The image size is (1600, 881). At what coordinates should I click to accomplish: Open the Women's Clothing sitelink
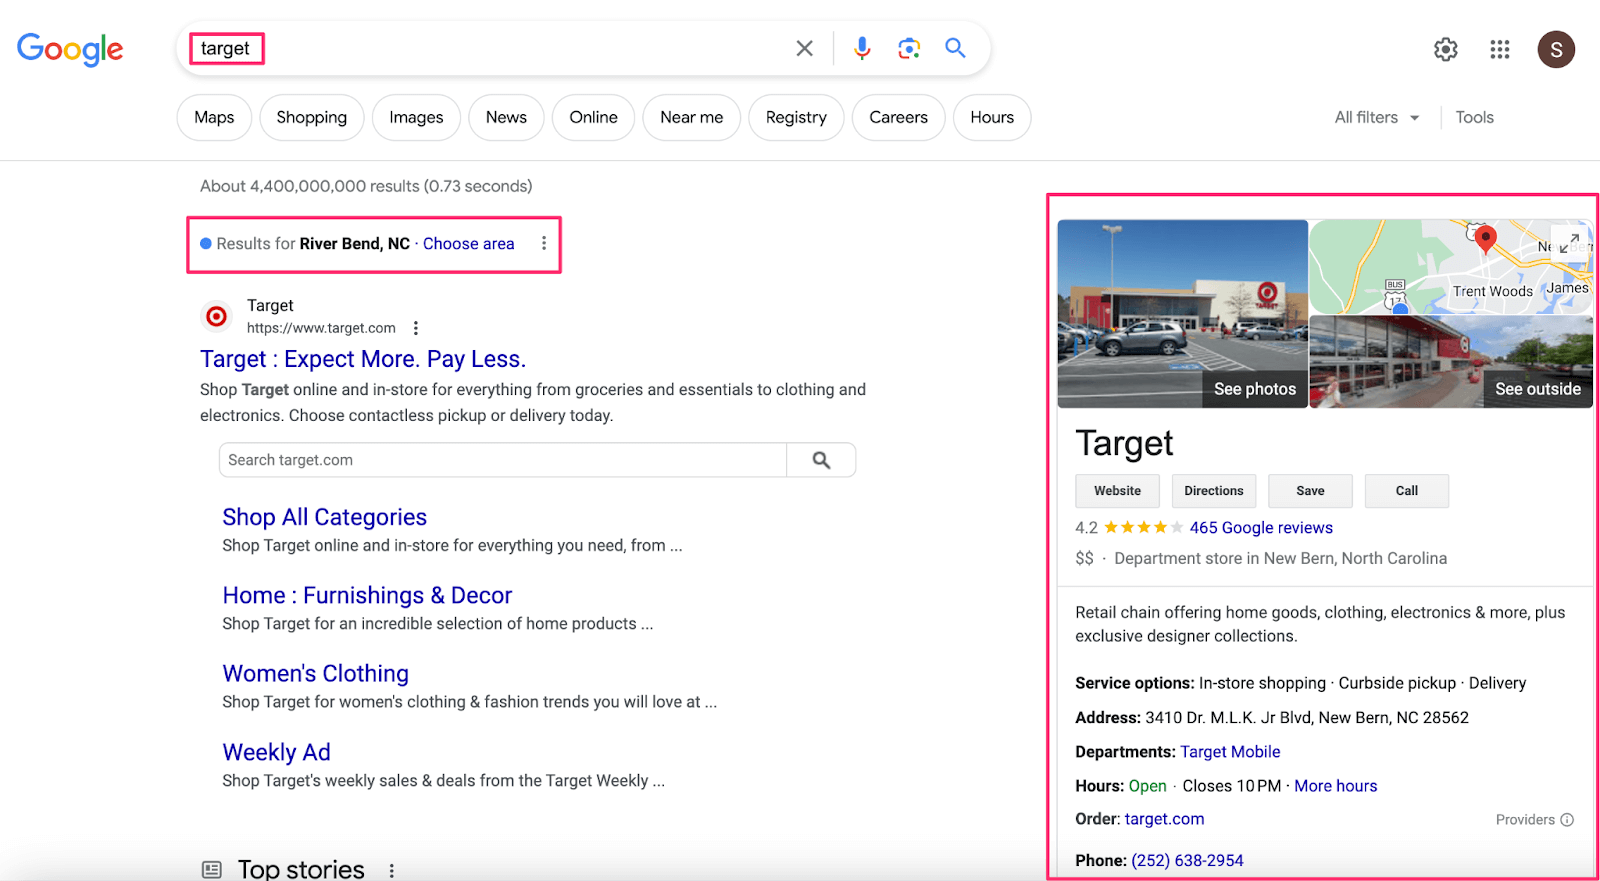[x=315, y=673]
